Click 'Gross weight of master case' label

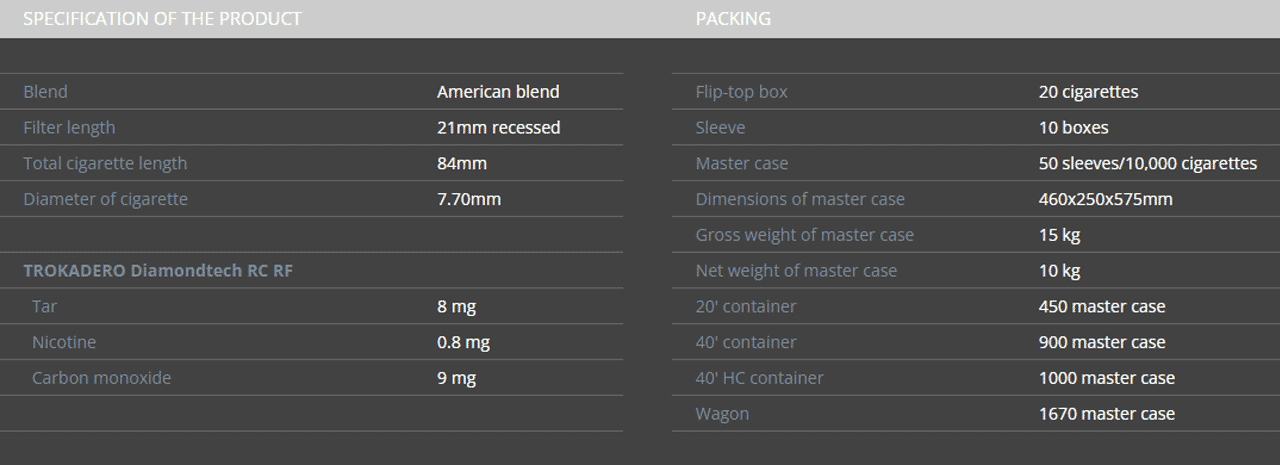point(805,235)
